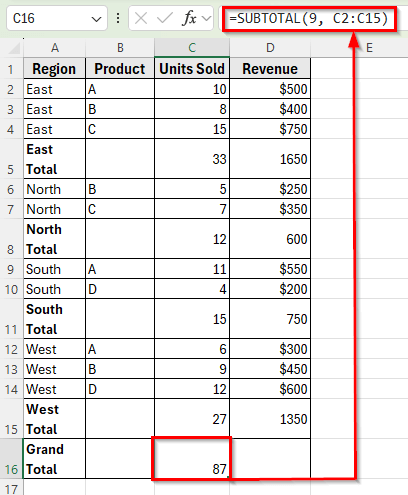Click region North in row 6
The height and width of the screenshot is (495, 408).
pyautogui.click(x=55, y=189)
